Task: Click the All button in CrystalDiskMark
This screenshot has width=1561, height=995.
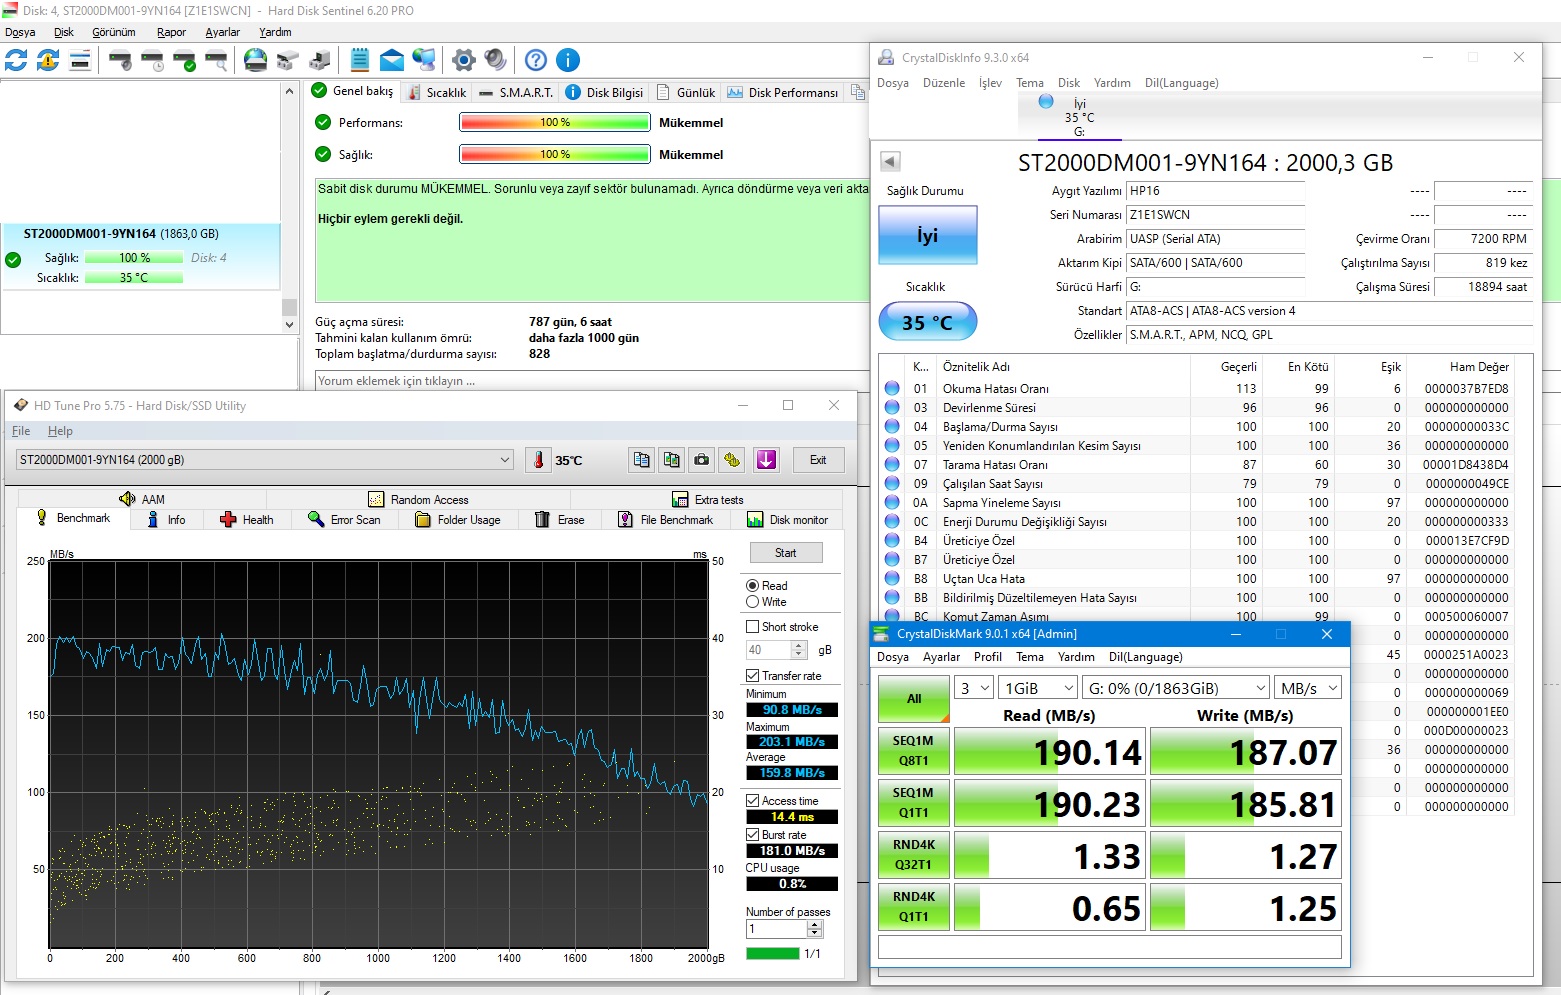Action: pos(914,699)
